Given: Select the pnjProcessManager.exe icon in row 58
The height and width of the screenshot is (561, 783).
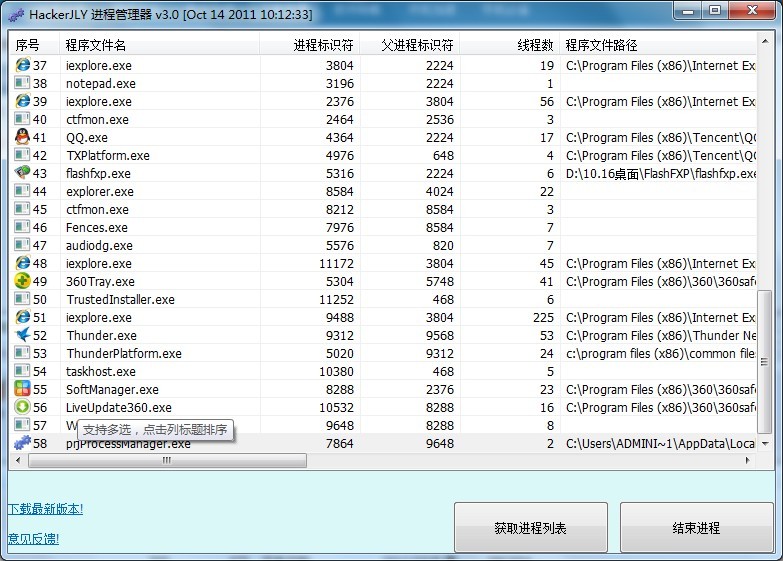Looking at the screenshot, I should 22,443.
